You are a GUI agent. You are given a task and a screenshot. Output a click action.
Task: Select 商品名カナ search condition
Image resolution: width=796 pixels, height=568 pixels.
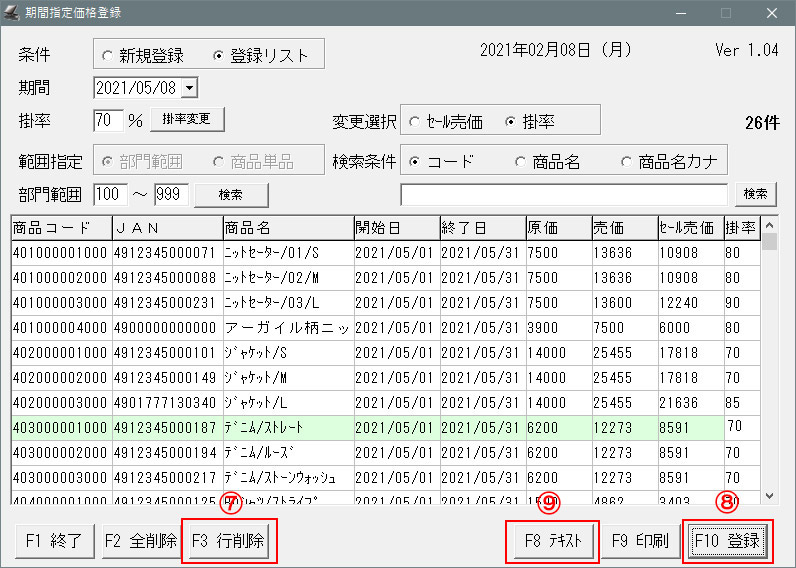[x=626, y=162]
